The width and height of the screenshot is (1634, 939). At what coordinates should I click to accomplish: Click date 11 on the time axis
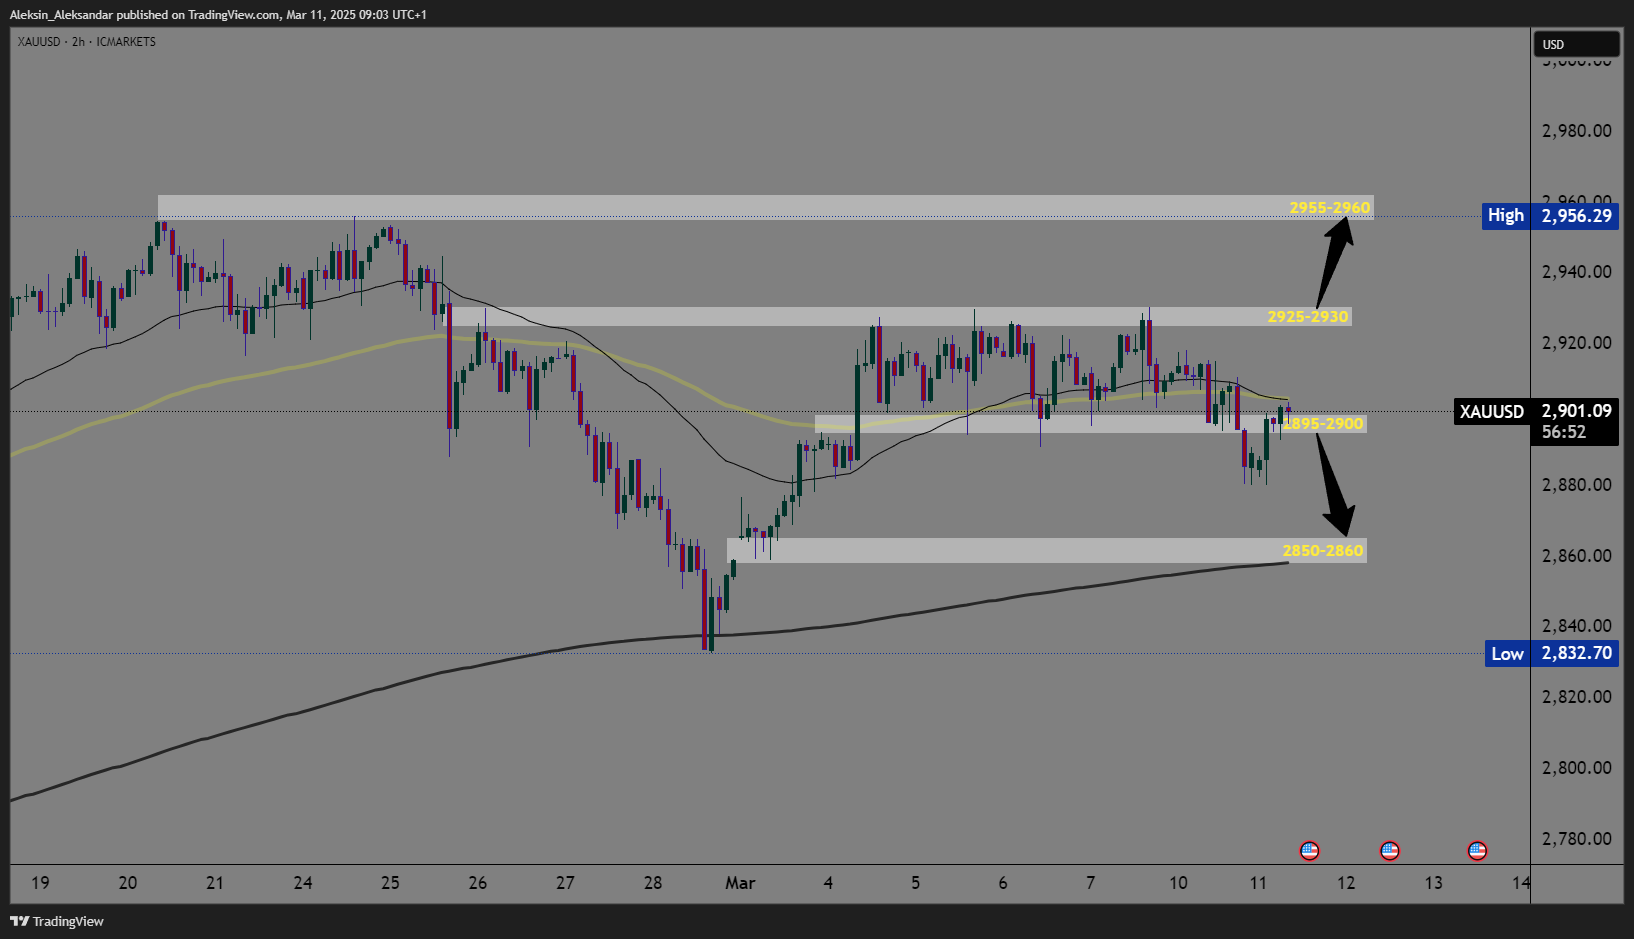(1258, 882)
